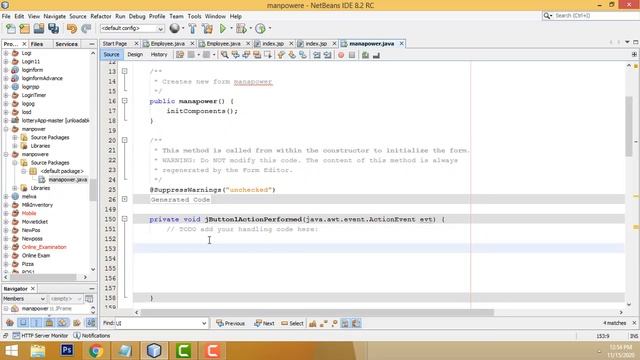This screenshot has height=360, width=640.
Task: Collapse the manpower project node in tree
Action: tap(6, 129)
